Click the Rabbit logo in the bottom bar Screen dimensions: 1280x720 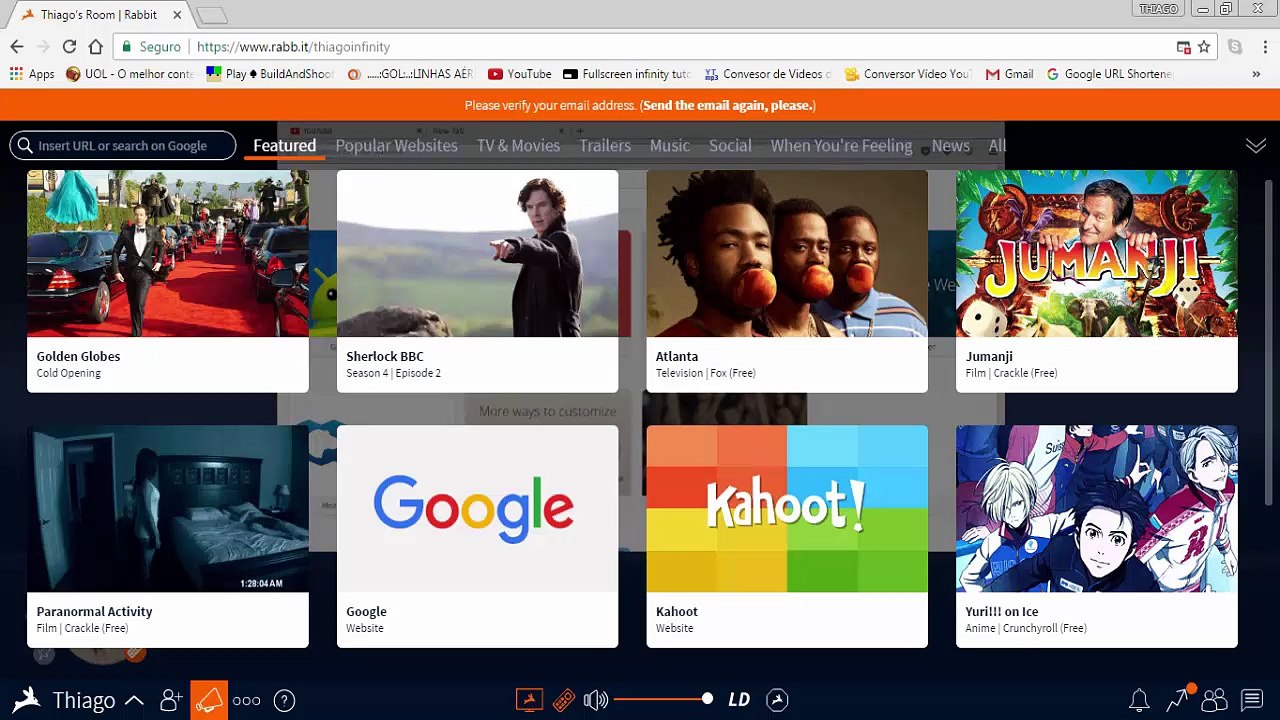click(x=27, y=699)
